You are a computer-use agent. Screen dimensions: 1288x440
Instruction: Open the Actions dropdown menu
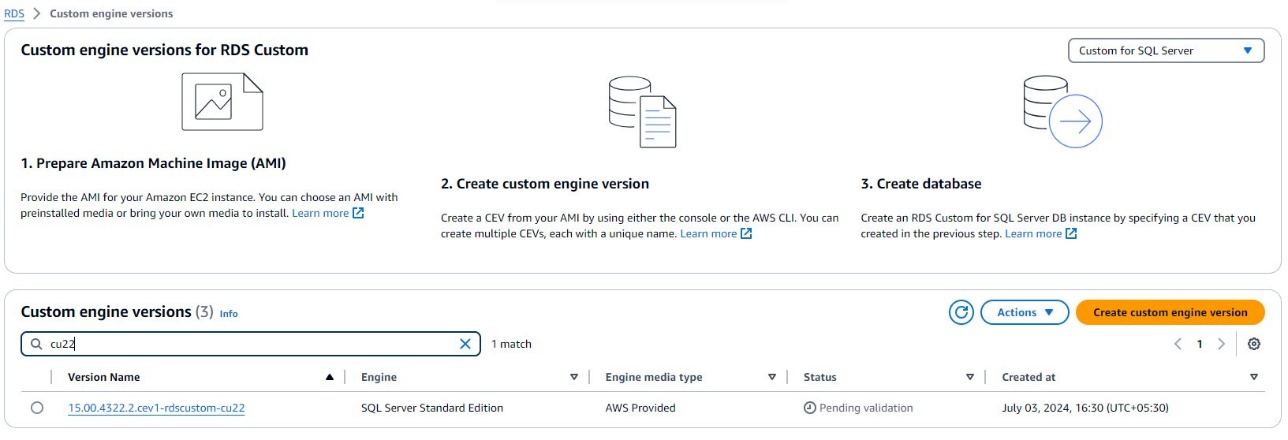tap(1026, 312)
